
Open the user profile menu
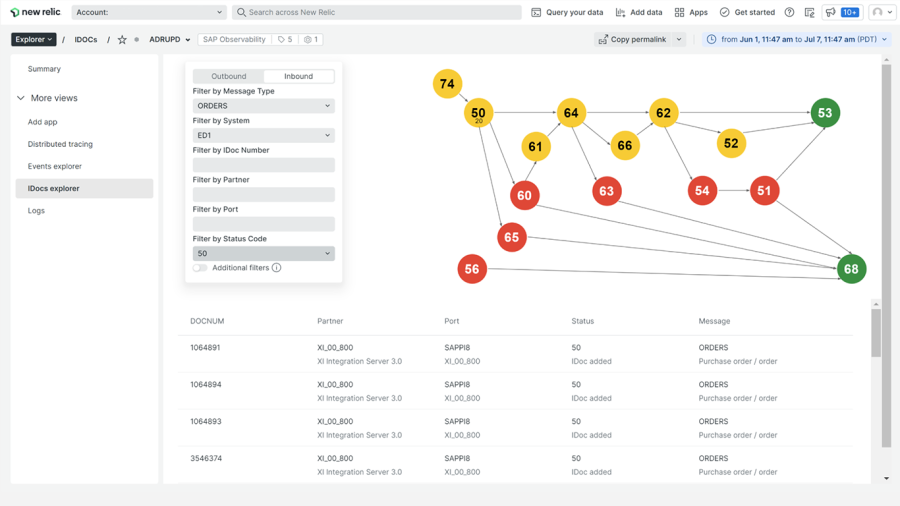pos(882,12)
